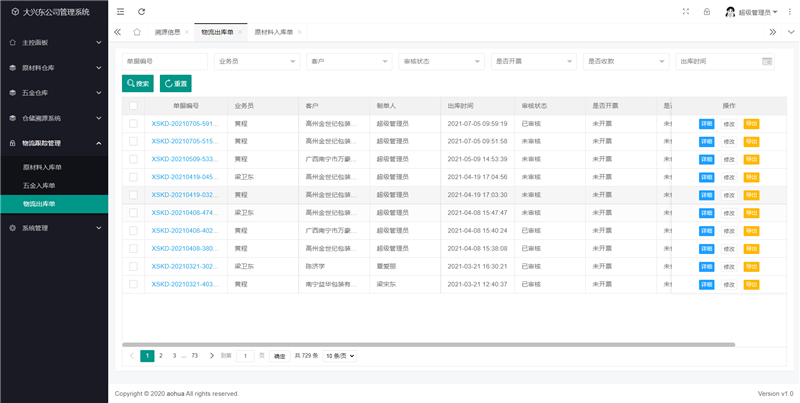Close the 原材料入库单 tab
The height and width of the screenshot is (403, 800).
[x=299, y=32]
